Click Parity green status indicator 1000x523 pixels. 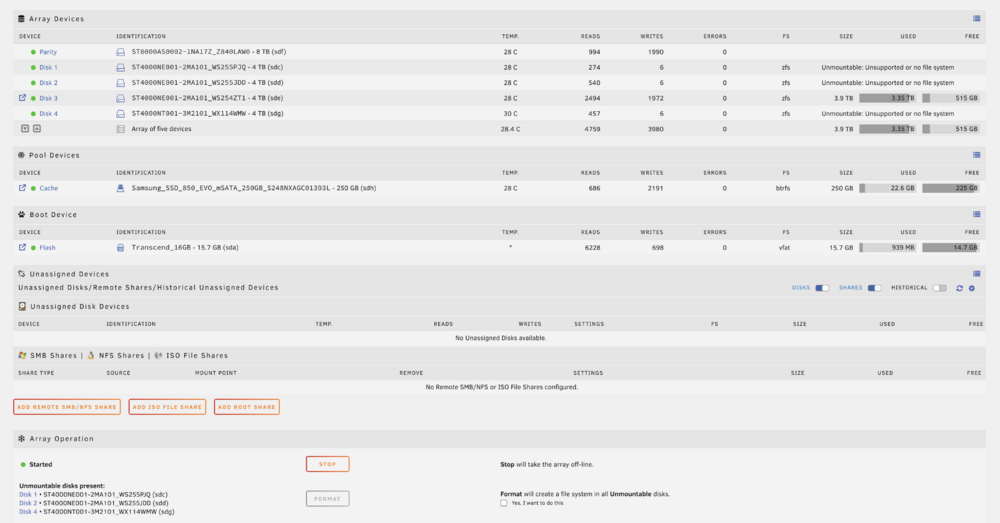click(x=33, y=52)
